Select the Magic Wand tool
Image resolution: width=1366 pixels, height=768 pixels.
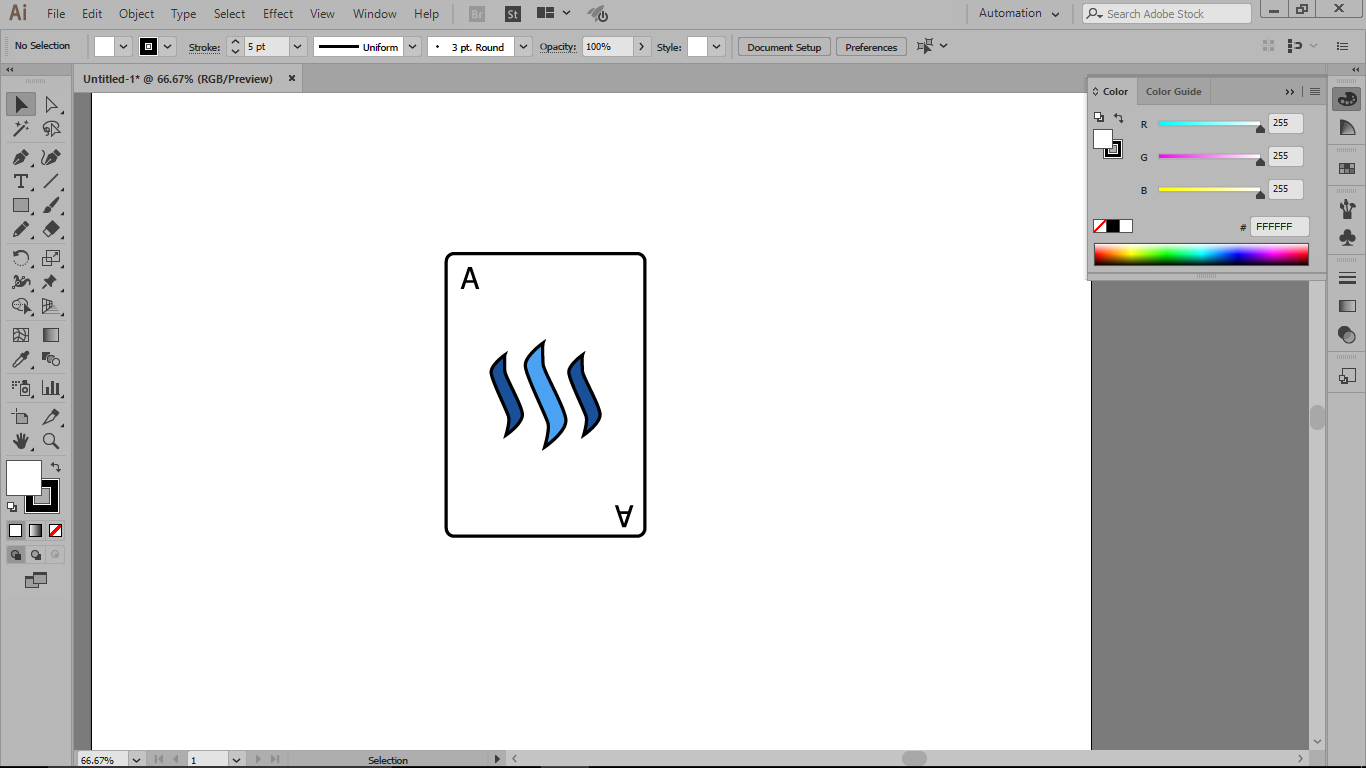(x=21, y=129)
